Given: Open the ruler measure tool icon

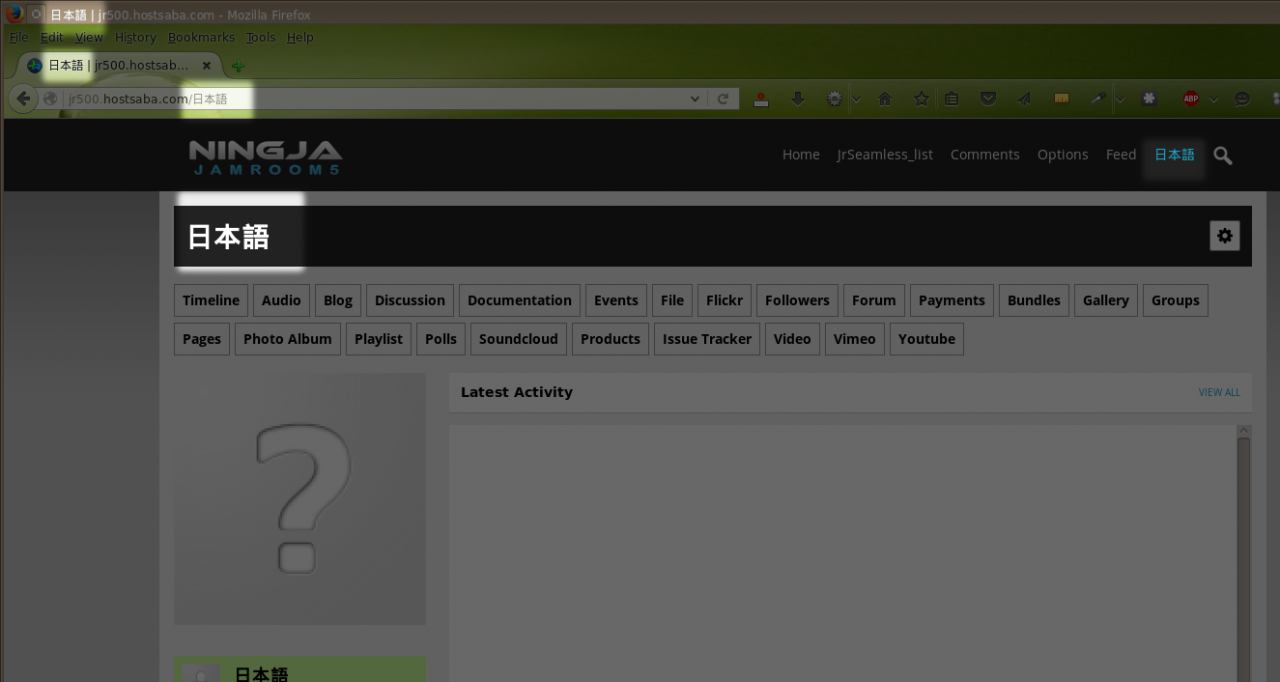Looking at the screenshot, I should [1061, 99].
